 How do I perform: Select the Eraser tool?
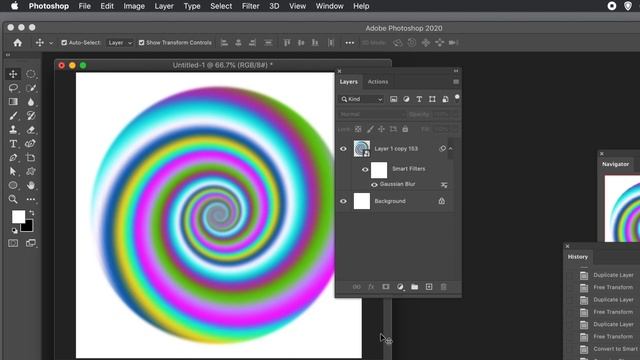pyautogui.click(x=31, y=129)
